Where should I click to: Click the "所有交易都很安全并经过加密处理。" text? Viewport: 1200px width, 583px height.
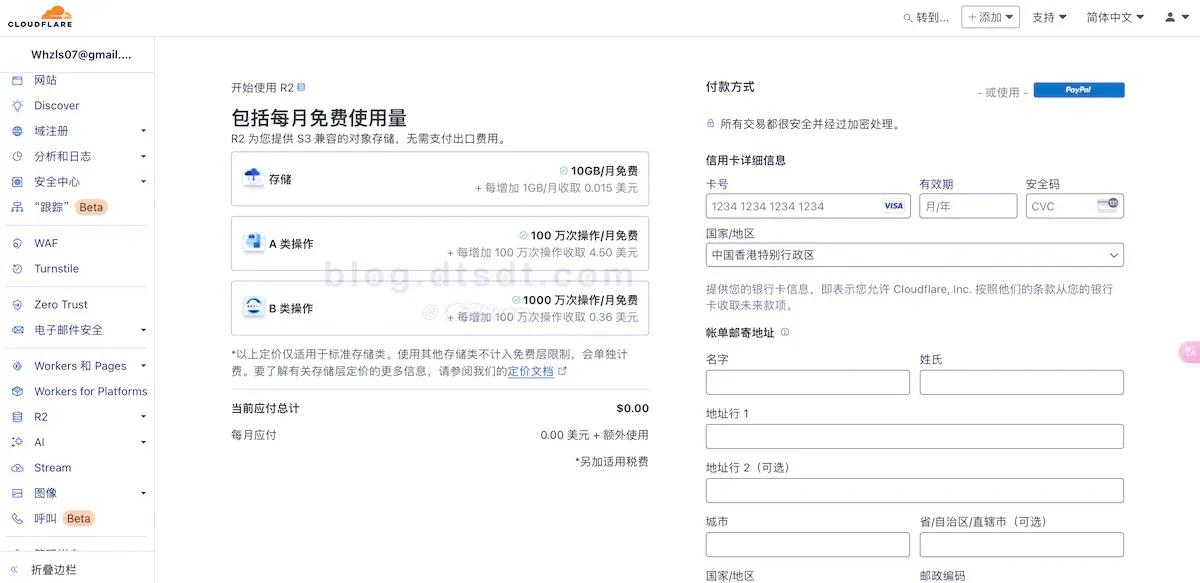pyautogui.click(x=811, y=124)
